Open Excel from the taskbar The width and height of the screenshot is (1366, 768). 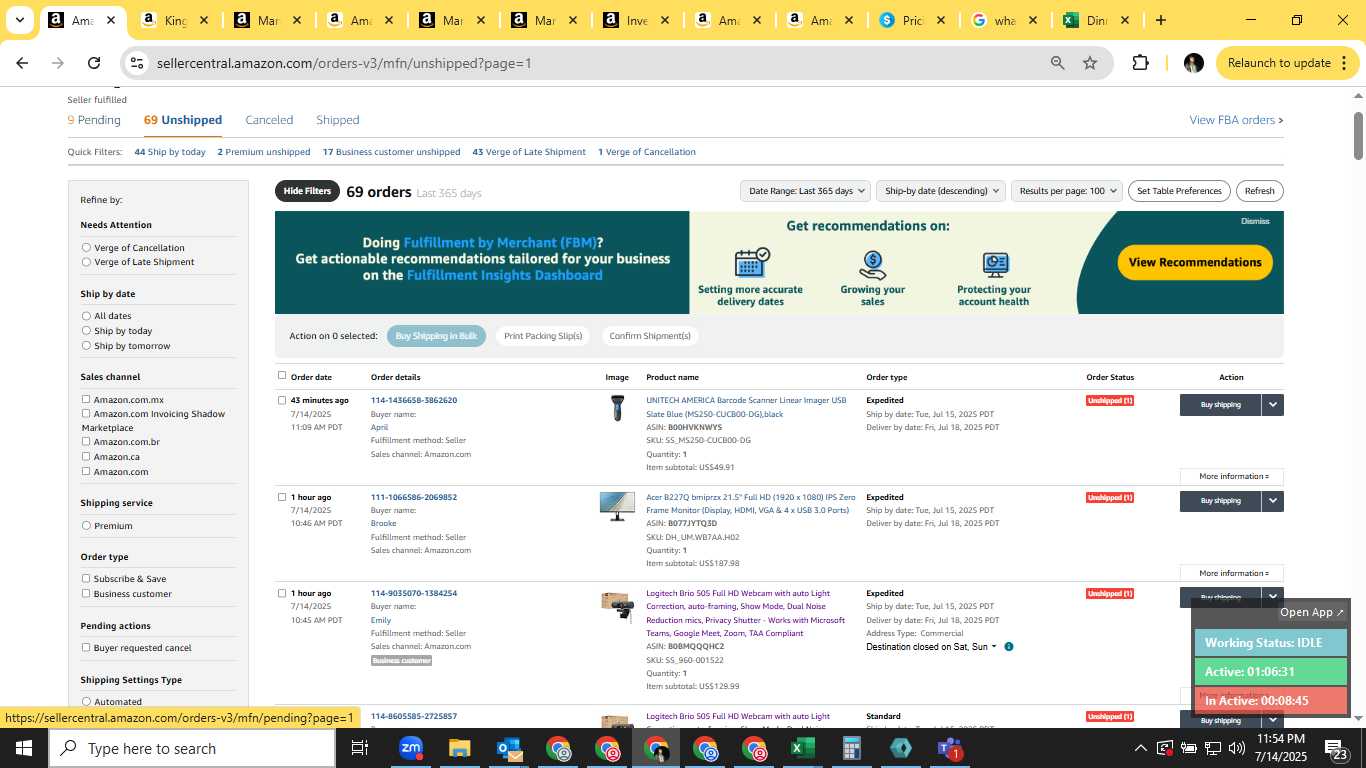(x=802, y=748)
